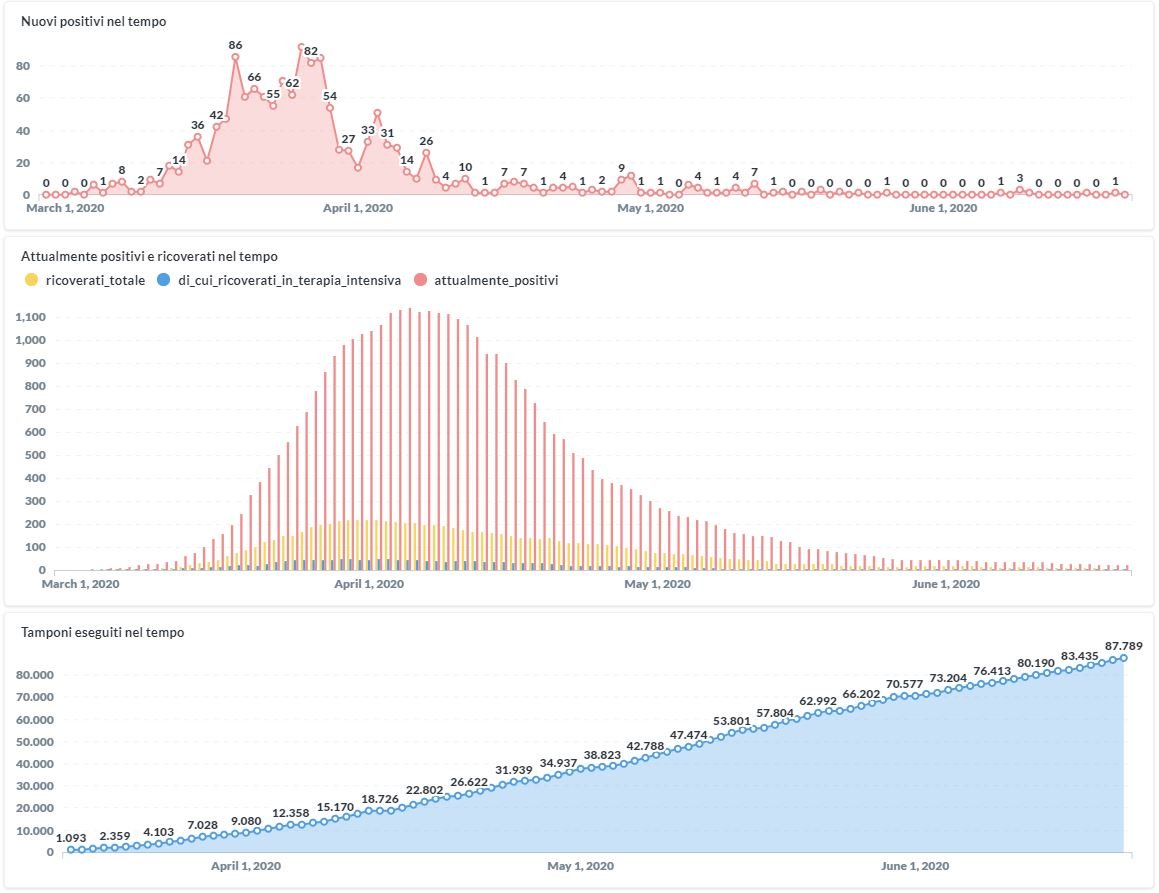This screenshot has height=893, width=1159.
Task: Open 'Attualmente positivi e ricoverati nel tempo' title
Action: [x=149, y=256]
